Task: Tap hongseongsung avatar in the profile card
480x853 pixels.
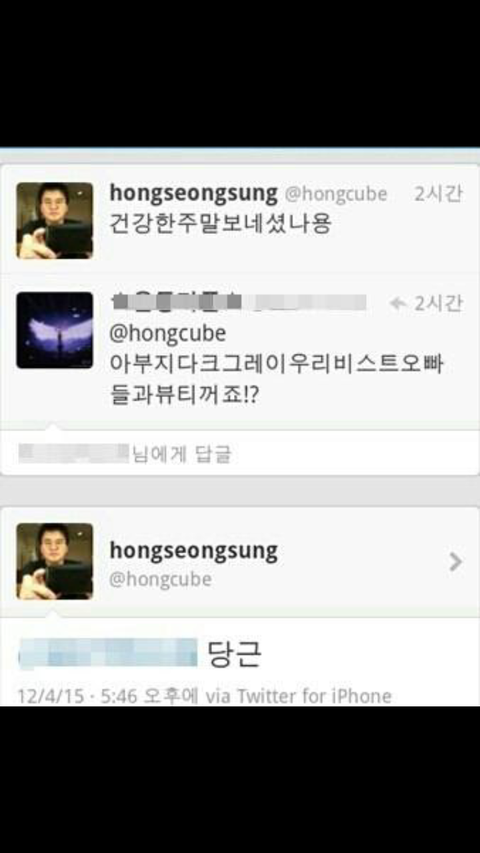Action: [54, 561]
